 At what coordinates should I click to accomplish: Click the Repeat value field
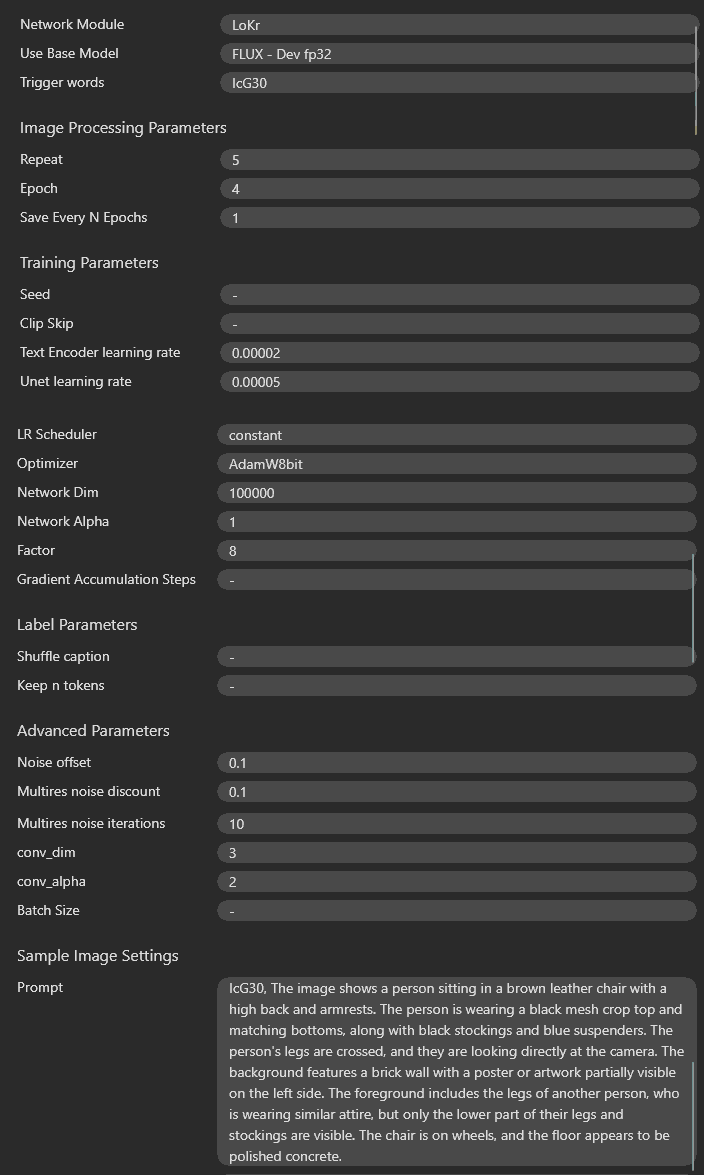pyautogui.click(x=459, y=160)
